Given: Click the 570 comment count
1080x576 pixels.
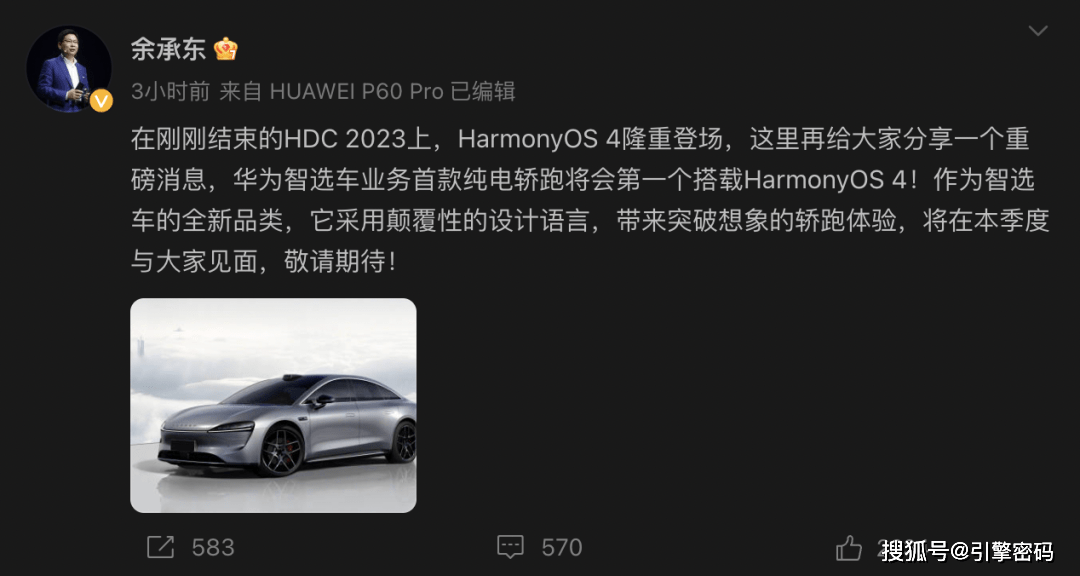Looking at the screenshot, I should tap(562, 548).
